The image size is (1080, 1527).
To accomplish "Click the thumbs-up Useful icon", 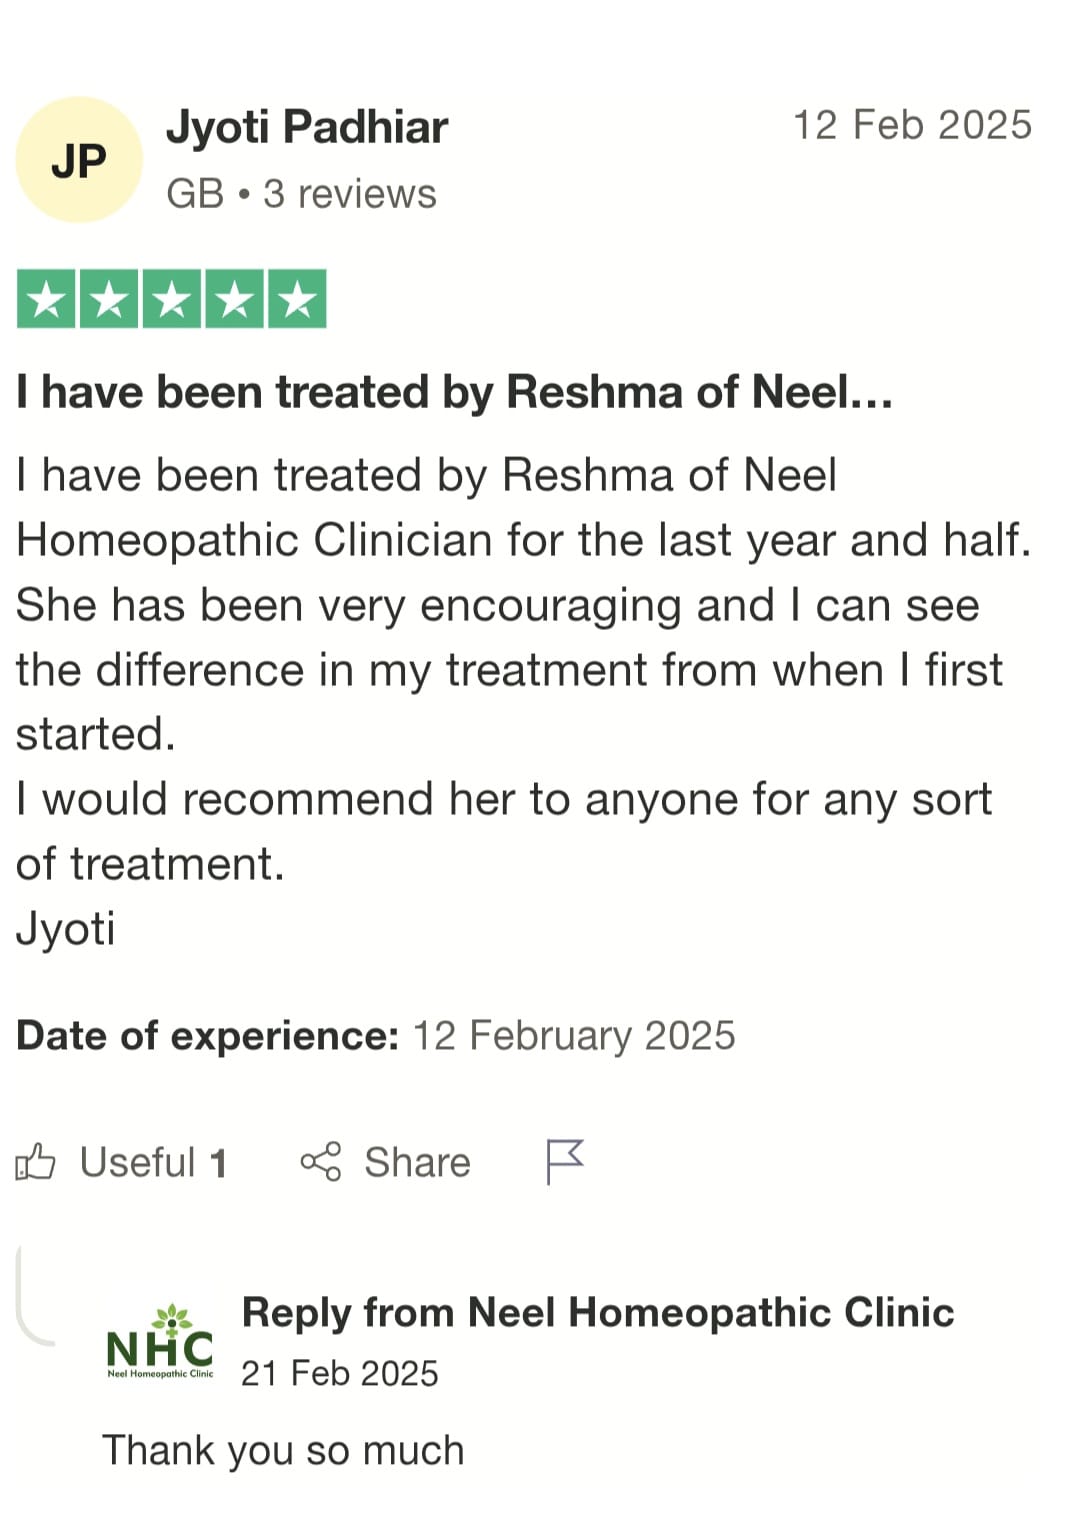I will [35, 1162].
